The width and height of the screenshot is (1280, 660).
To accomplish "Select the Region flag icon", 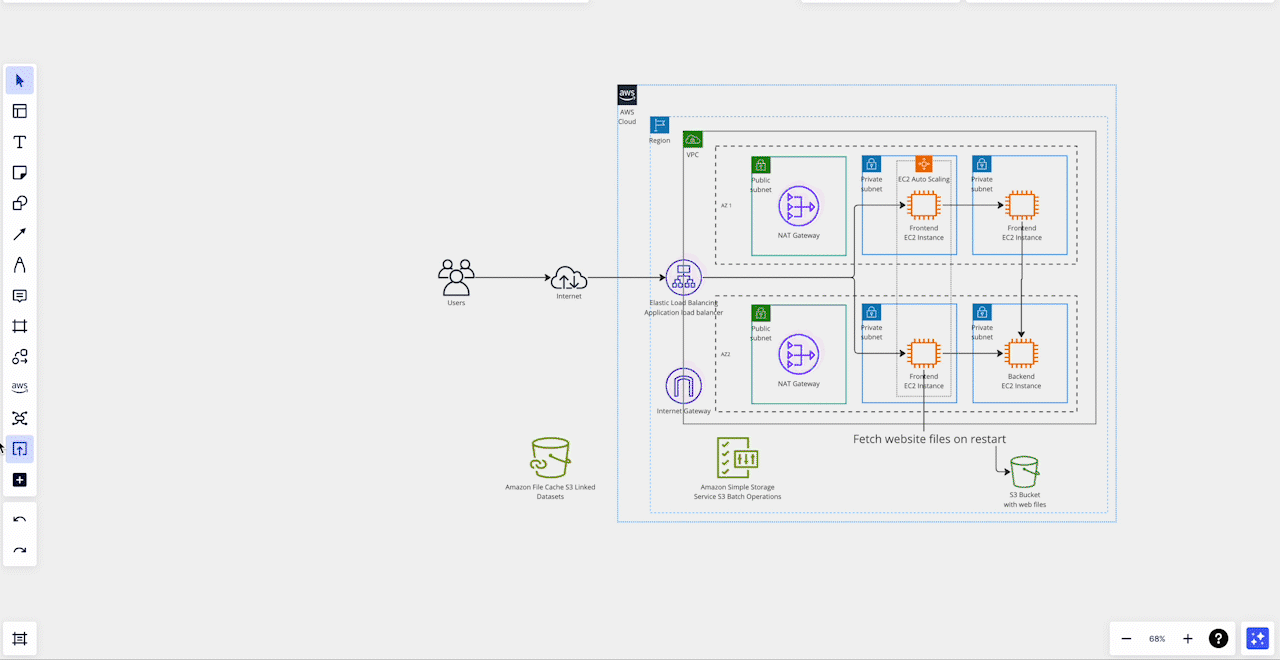I will pyautogui.click(x=659, y=125).
